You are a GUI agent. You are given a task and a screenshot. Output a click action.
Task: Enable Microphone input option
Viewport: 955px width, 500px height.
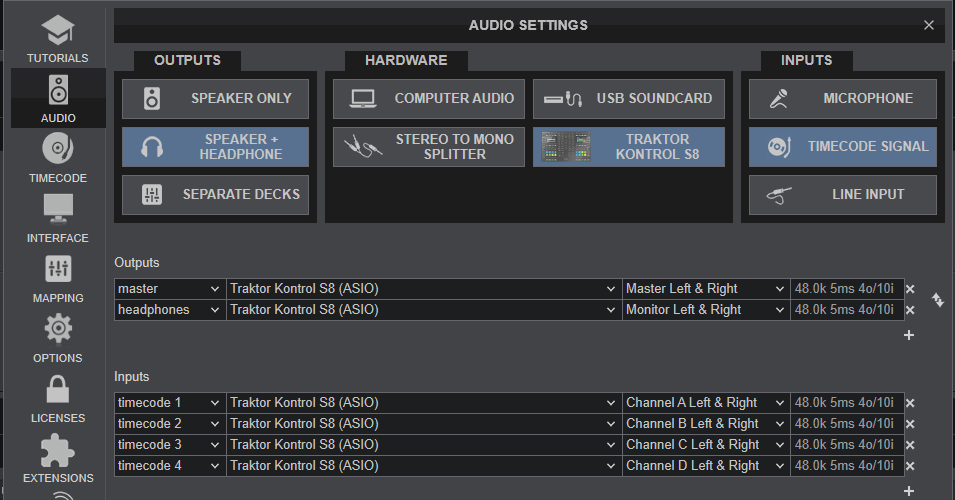click(x=842, y=99)
